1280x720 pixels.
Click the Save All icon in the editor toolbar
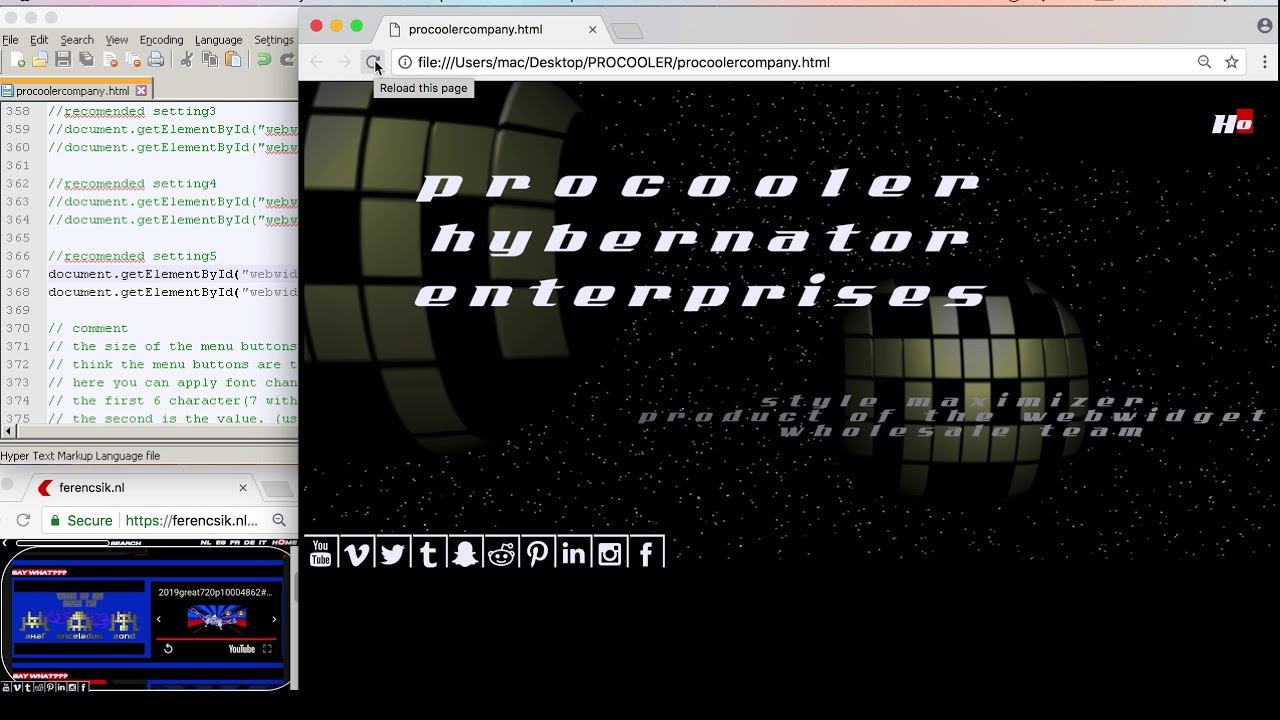tap(86, 60)
